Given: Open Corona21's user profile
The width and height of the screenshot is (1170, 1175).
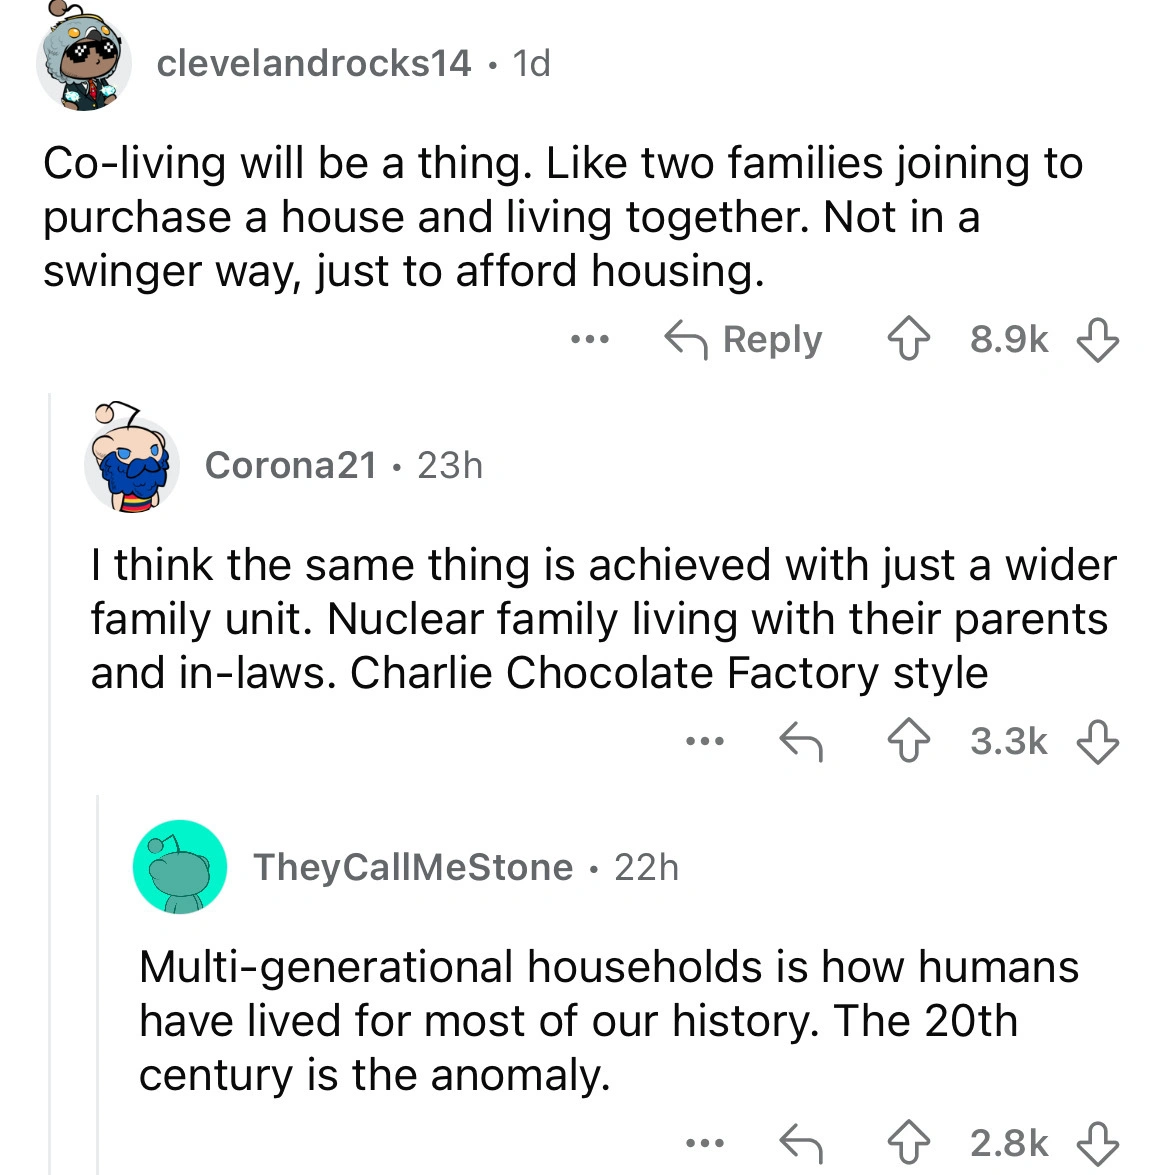Looking at the screenshot, I should (x=290, y=465).
